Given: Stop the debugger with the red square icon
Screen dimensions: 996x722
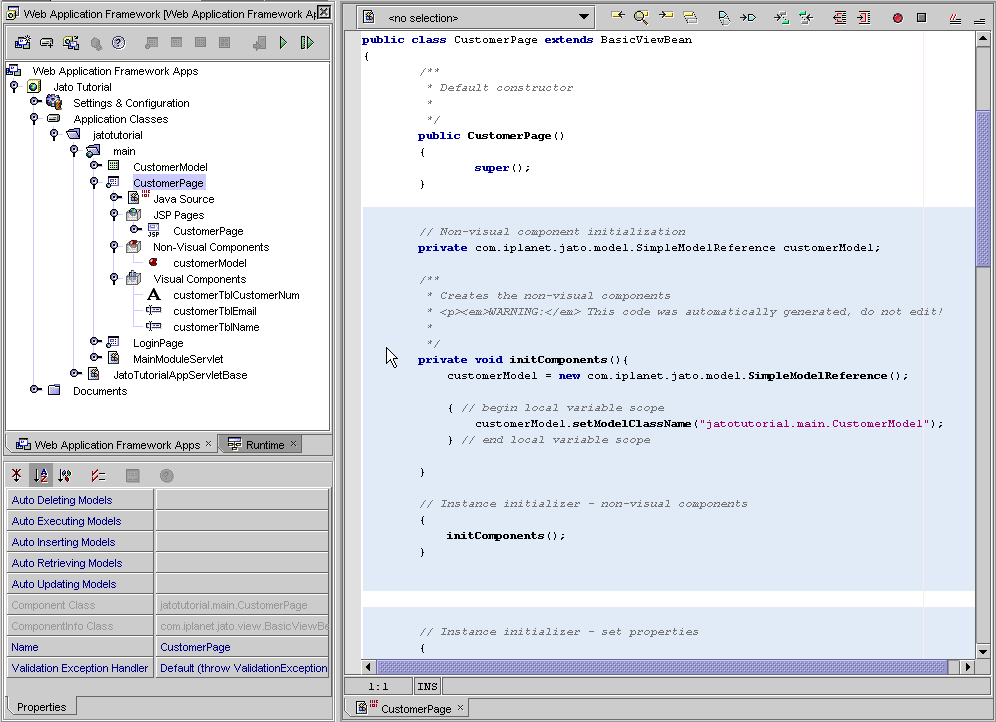Looking at the screenshot, I should tap(921, 17).
